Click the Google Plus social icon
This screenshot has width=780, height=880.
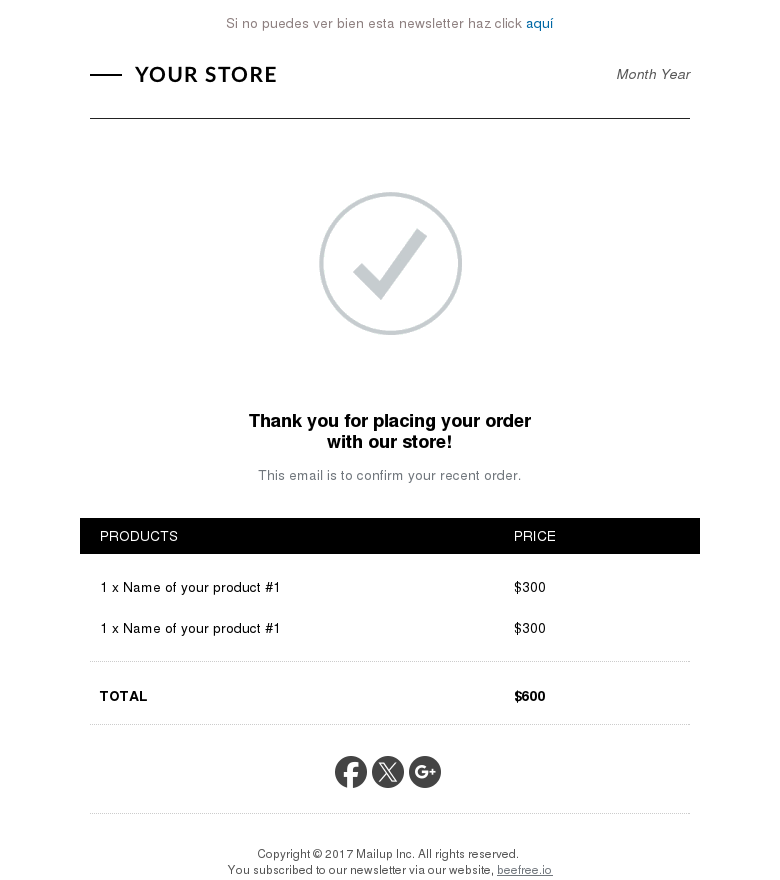tap(425, 772)
